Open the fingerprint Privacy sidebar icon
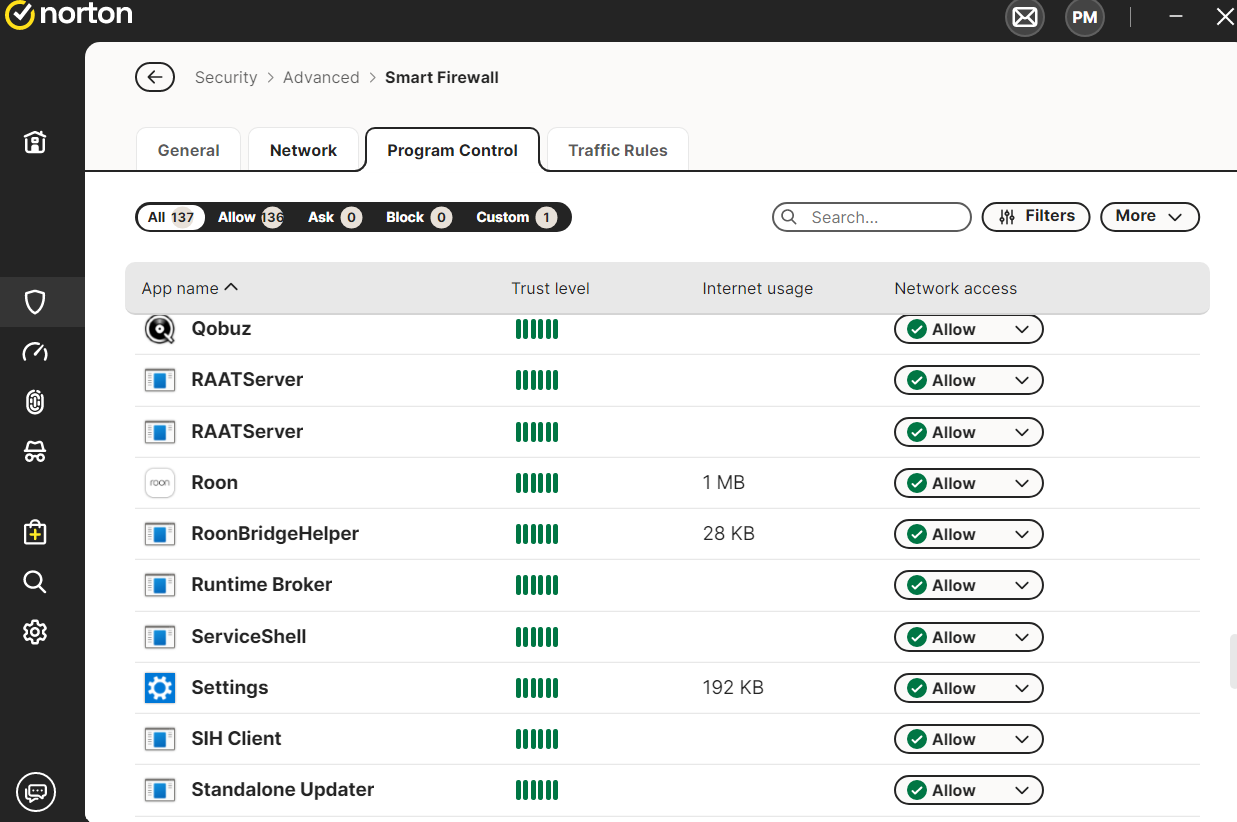 pyautogui.click(x=35, y=402)
